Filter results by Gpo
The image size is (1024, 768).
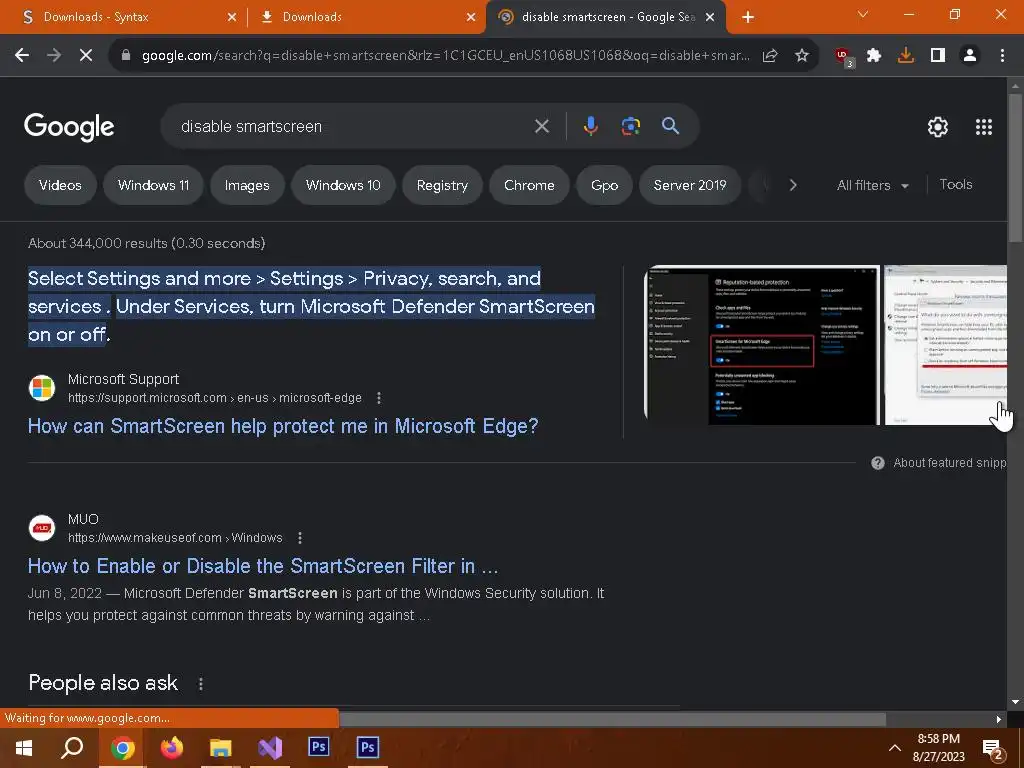click(604, 185)
